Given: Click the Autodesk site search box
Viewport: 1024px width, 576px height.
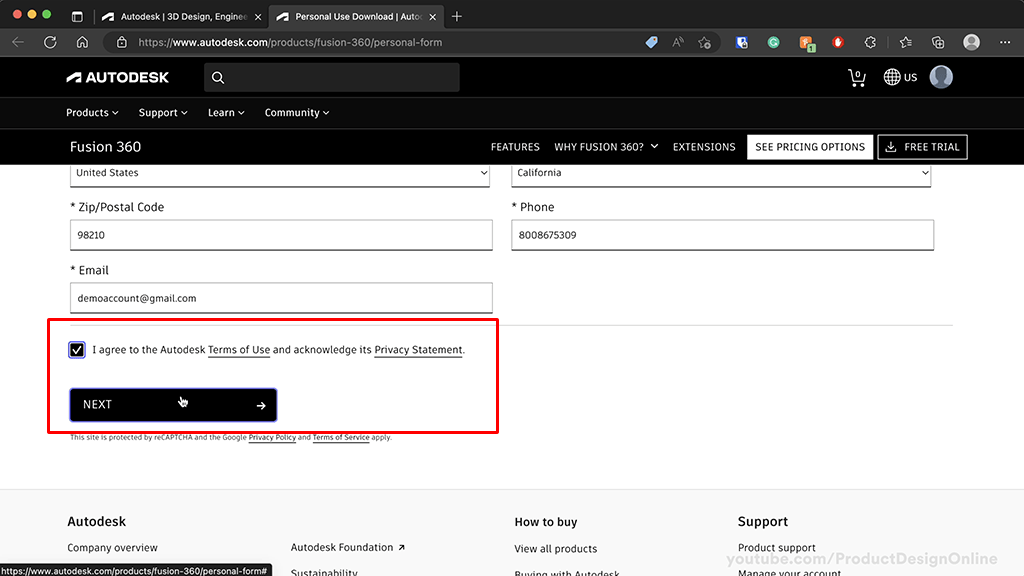Looking at the screenshot, I should [x=332, y=78].
